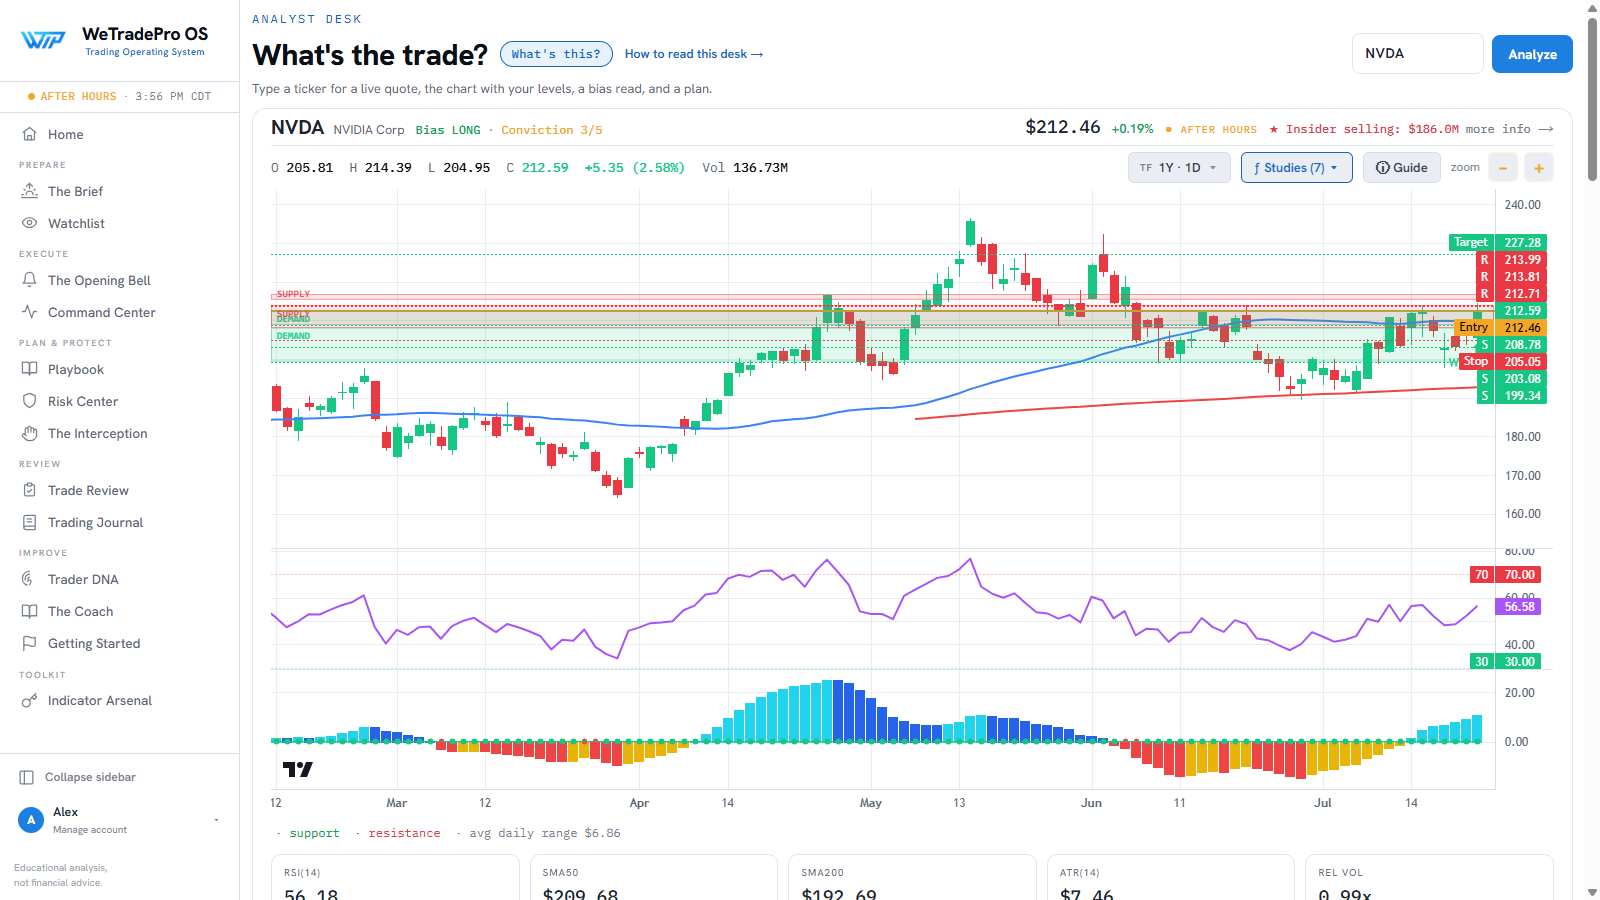Click the support 199.34 price label
The width and height of the screenshot is (1600, 900).
1512,395
